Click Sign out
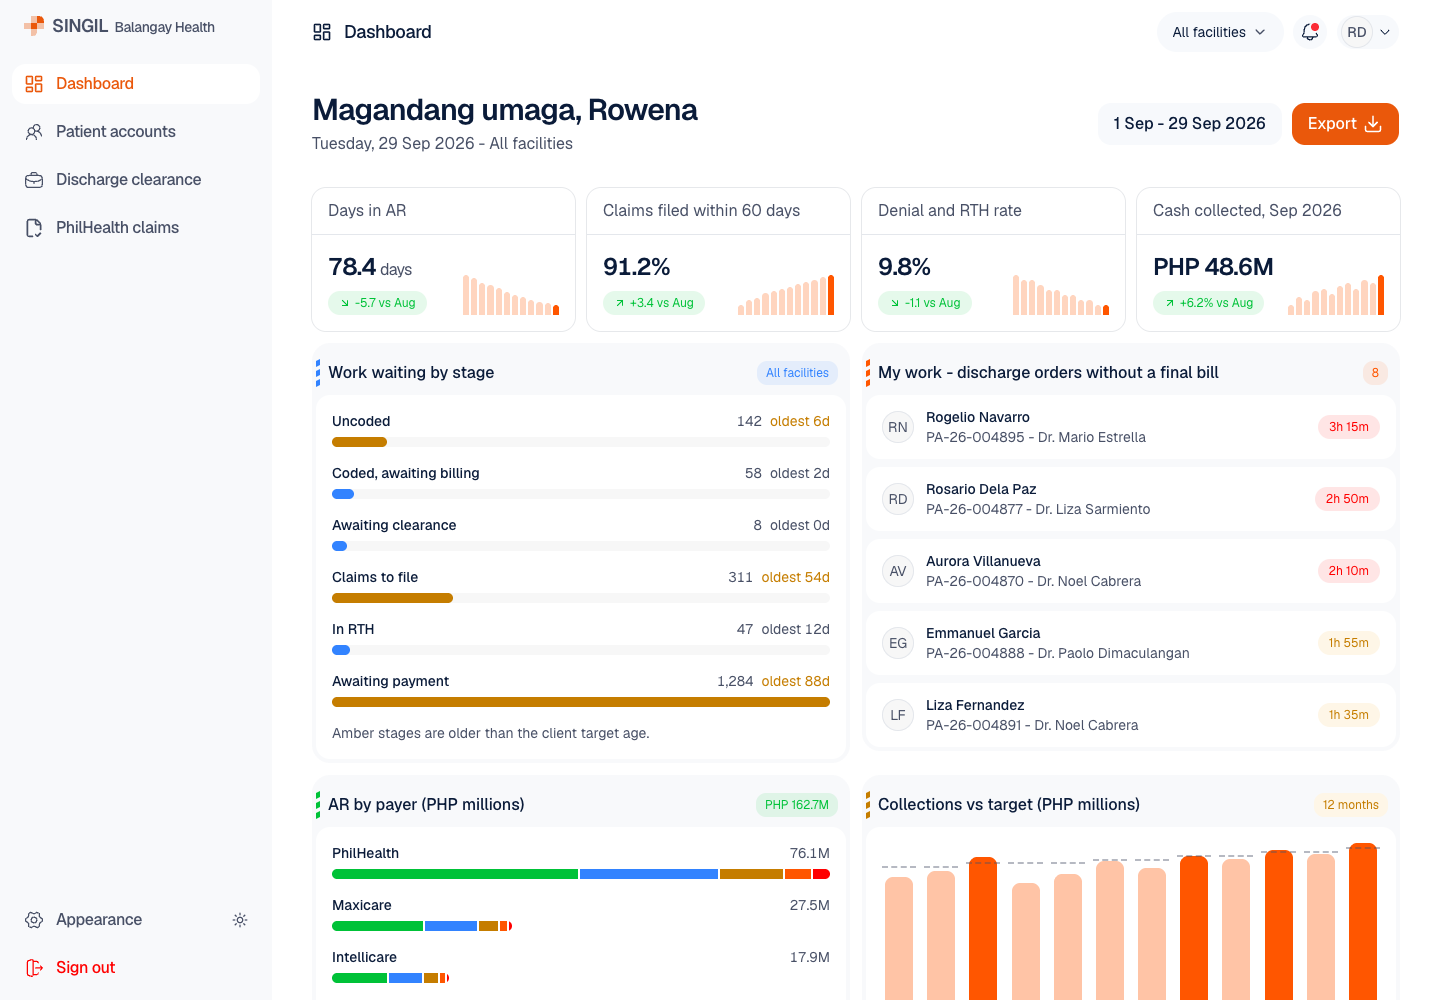 [136, 968]
